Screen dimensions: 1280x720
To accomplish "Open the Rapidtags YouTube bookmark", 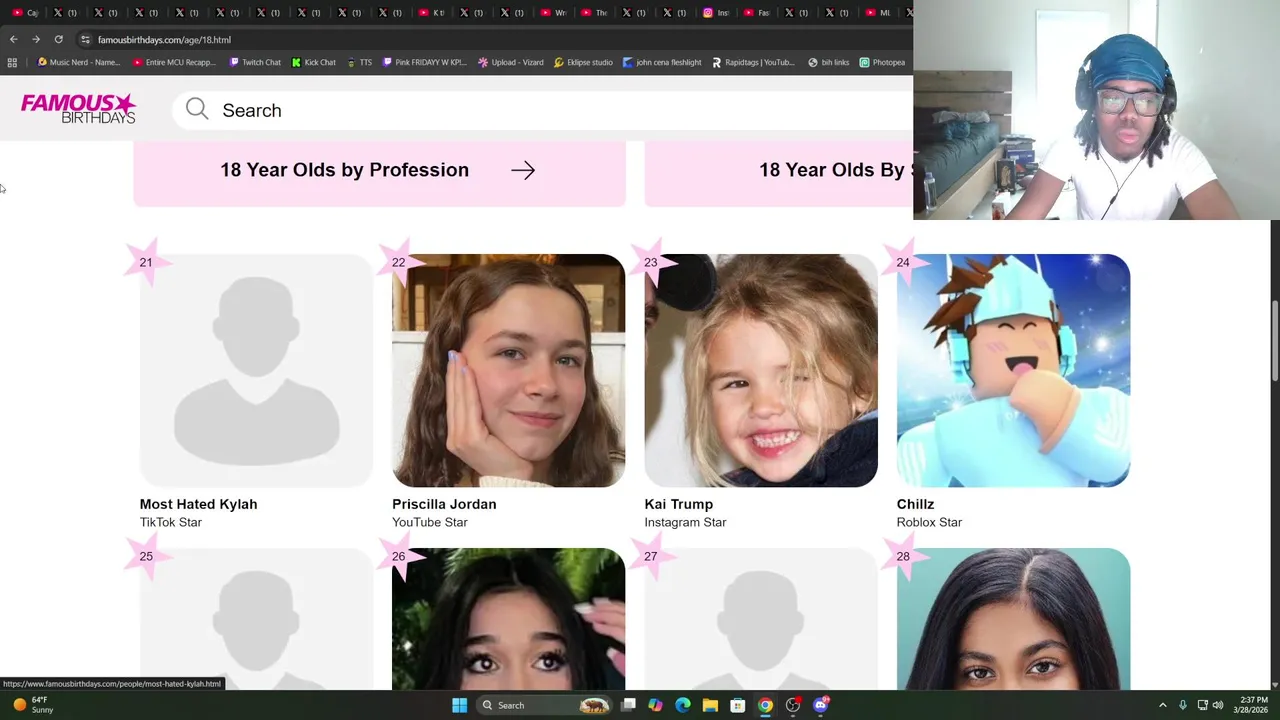I will [753, 62].
